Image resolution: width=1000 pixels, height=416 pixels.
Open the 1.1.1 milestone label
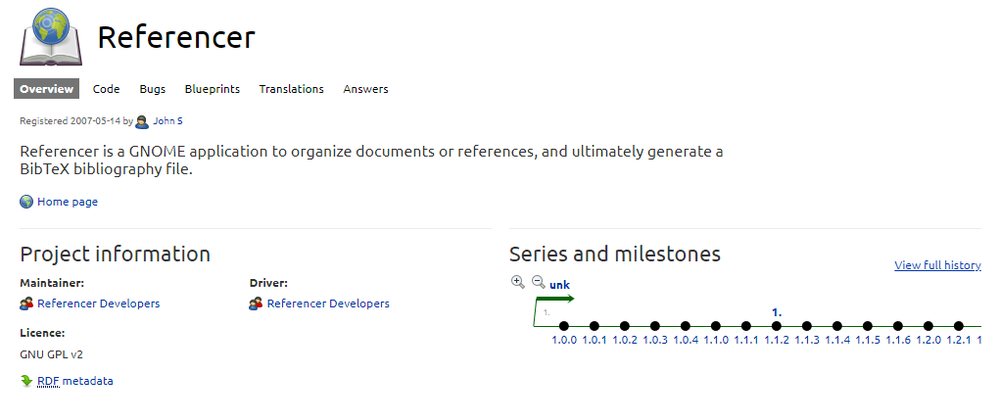(746, 340)
